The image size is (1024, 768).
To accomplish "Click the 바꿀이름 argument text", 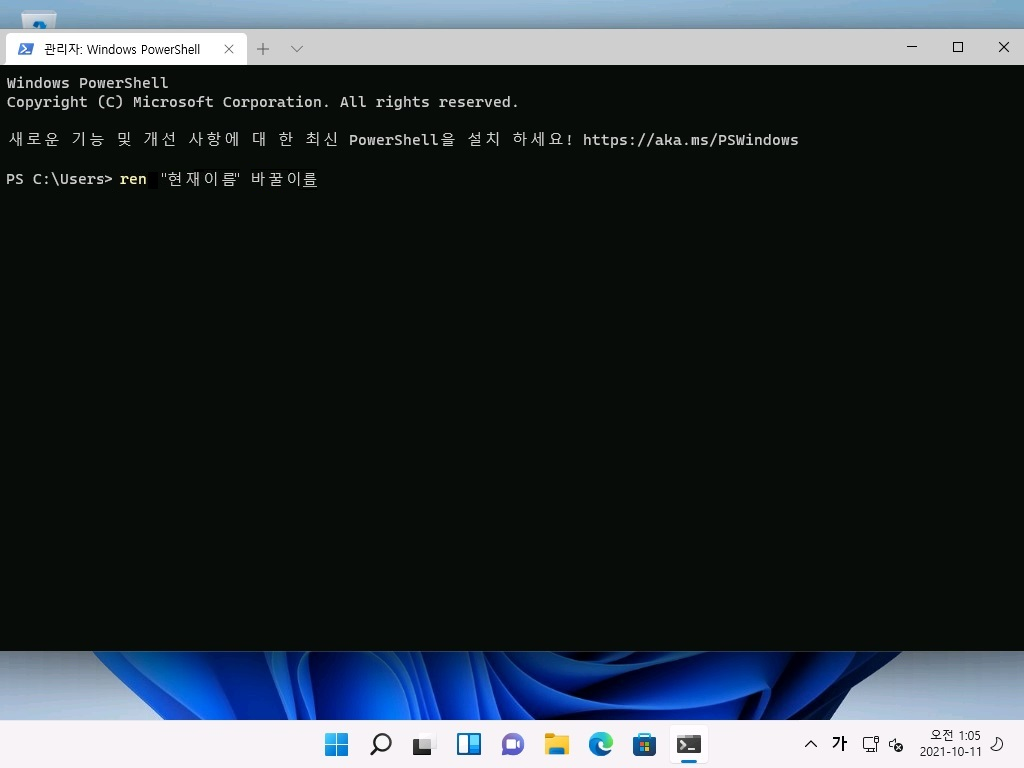I will pos(283,179).
